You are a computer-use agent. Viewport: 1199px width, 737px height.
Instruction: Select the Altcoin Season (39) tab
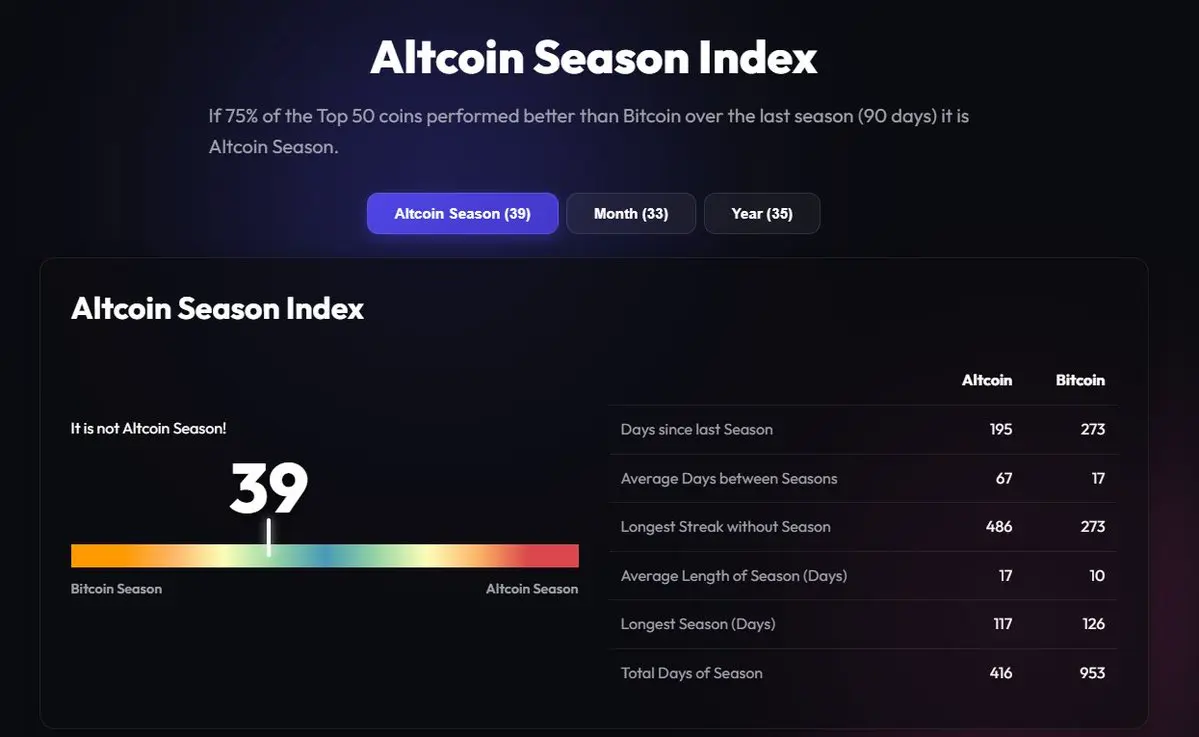click(463, 213)
